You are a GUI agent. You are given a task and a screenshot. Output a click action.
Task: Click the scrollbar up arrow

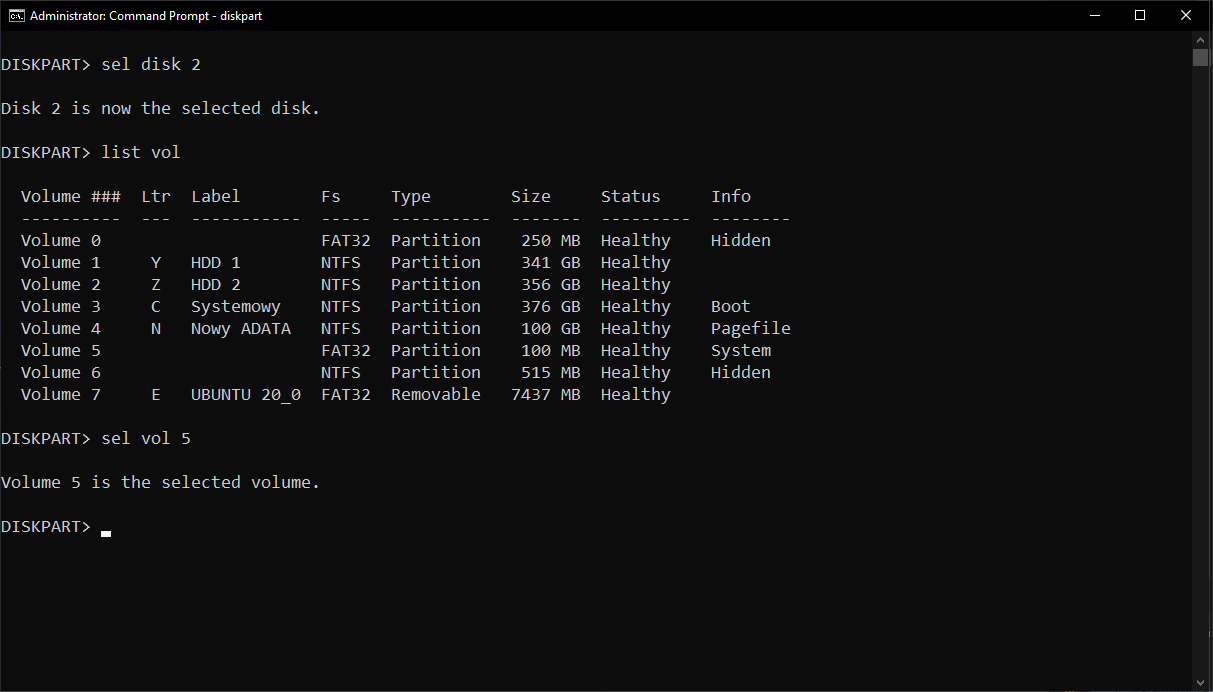tap(1200, 40)
